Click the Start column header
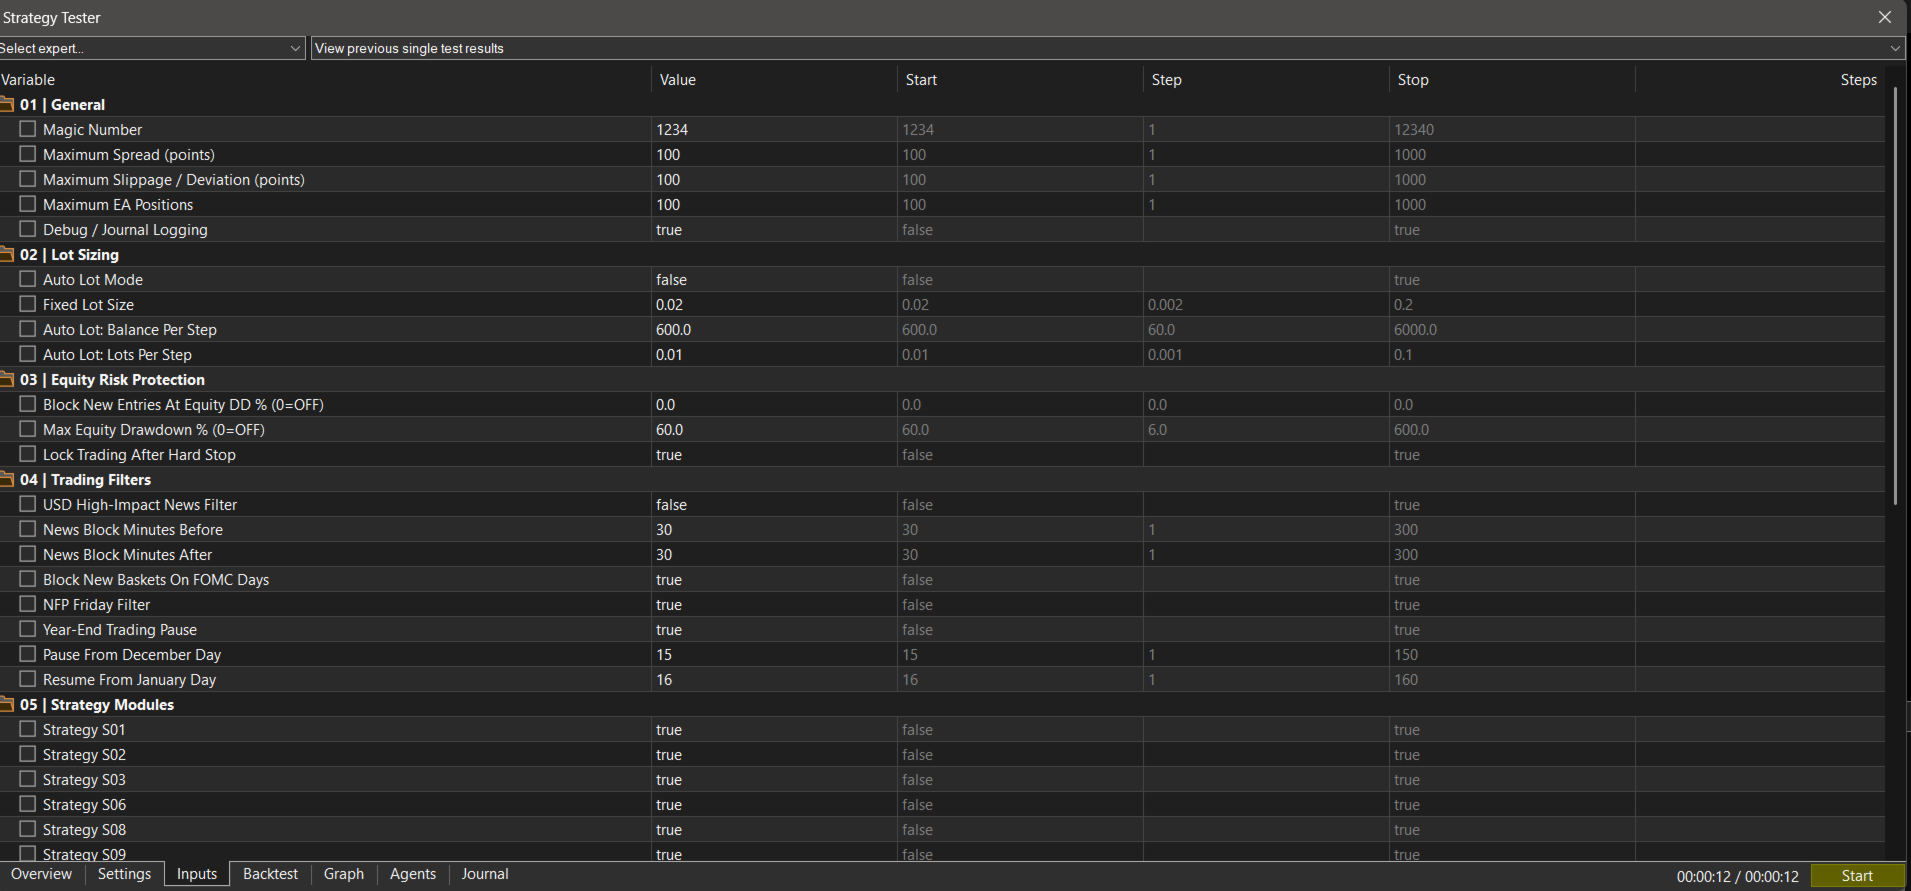This screenshot has width=1911, height=891. (1020, 80)
